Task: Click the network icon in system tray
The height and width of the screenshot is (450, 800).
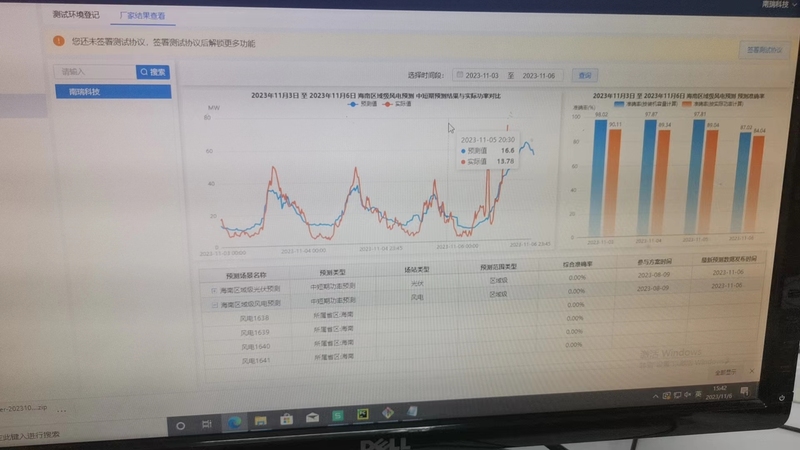Action: (x=678, y=395)
